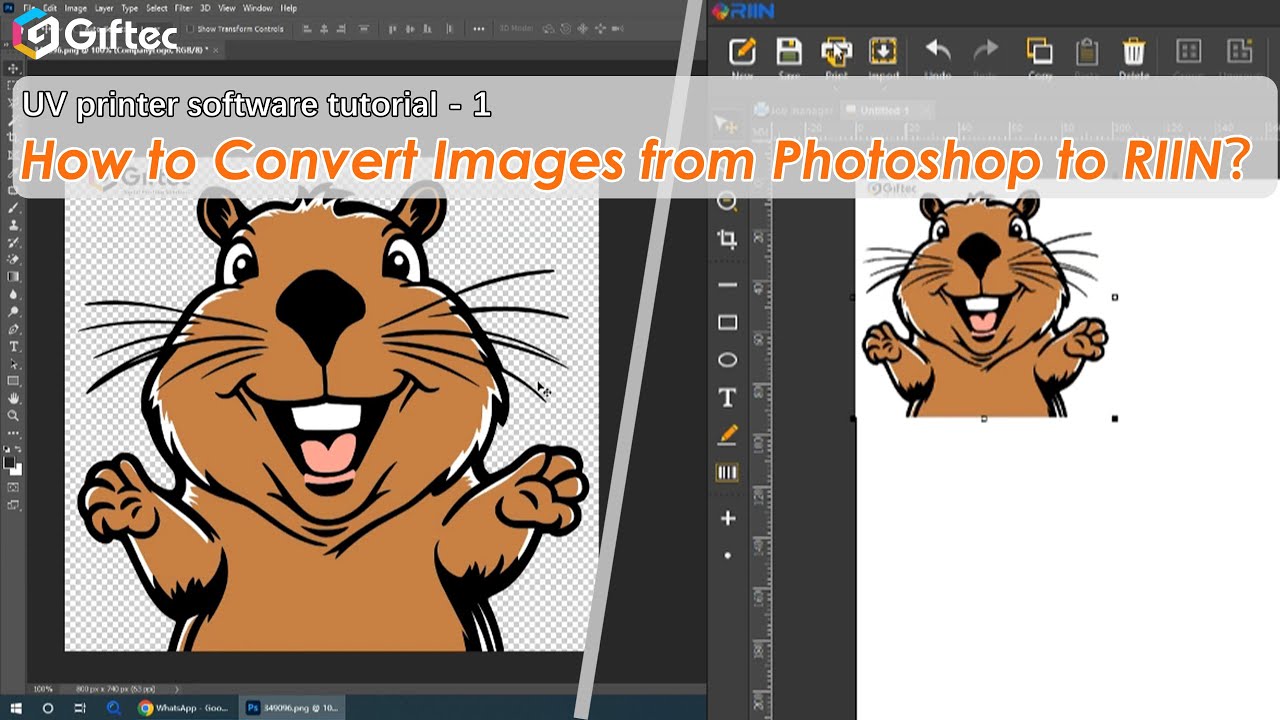Click the Import icon in RIIN

point(883,52)
